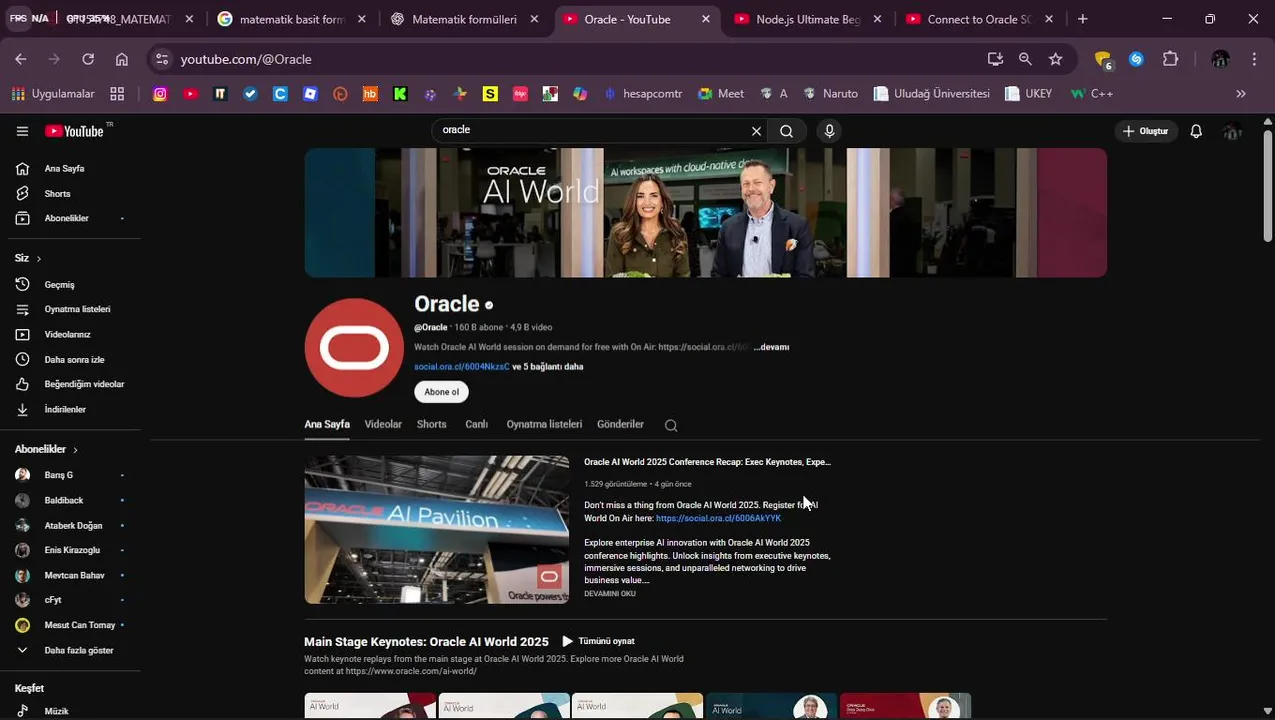Open the yellow shield extension with badge
Viewport: 1275px width, 720px height.
point(1103,60)
